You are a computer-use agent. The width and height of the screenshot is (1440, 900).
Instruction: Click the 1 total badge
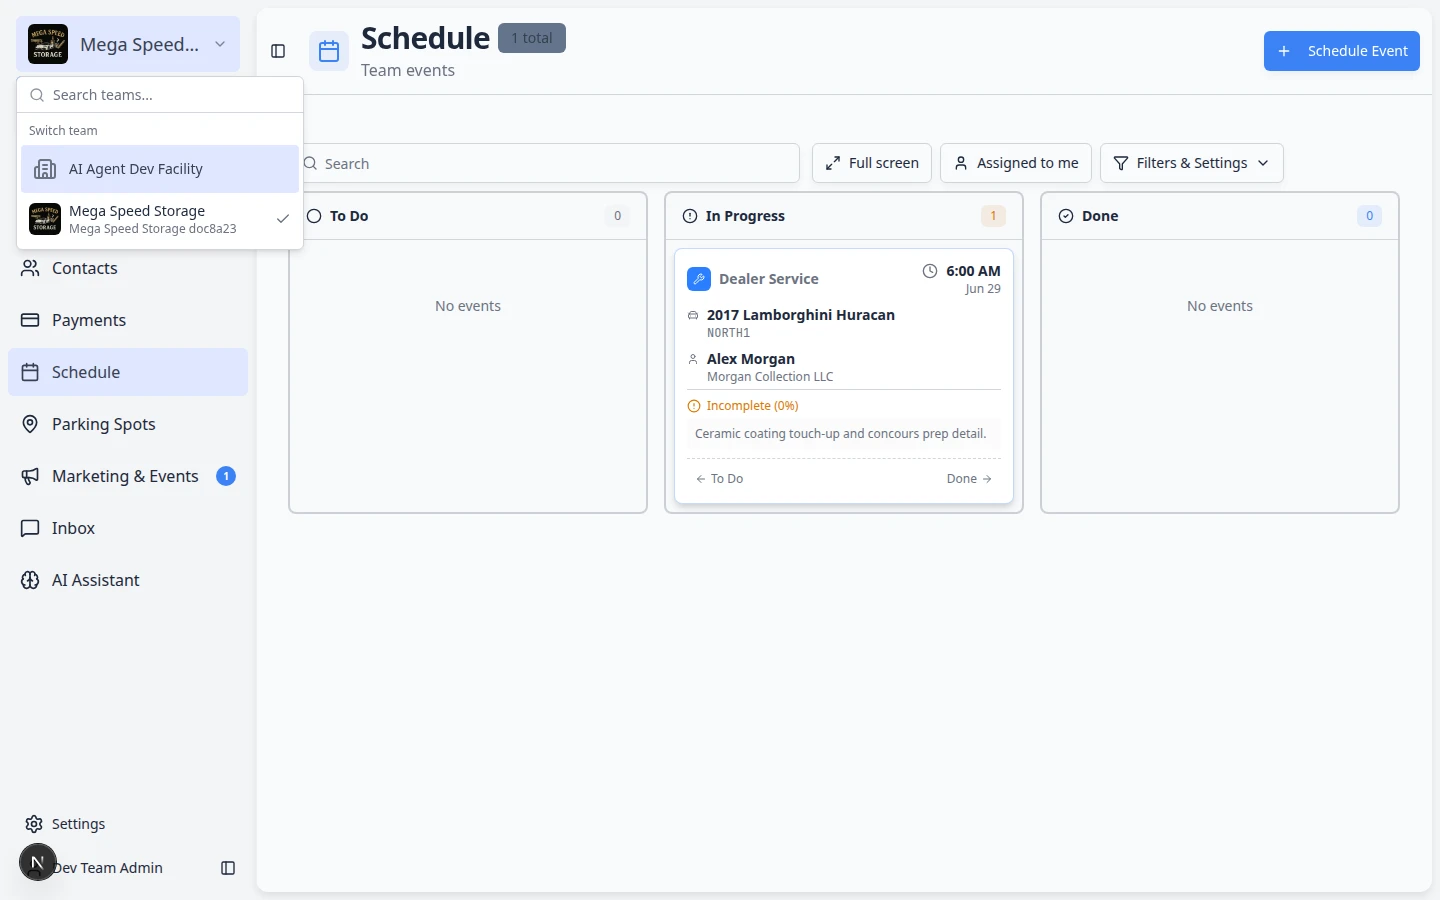[532, 38]
